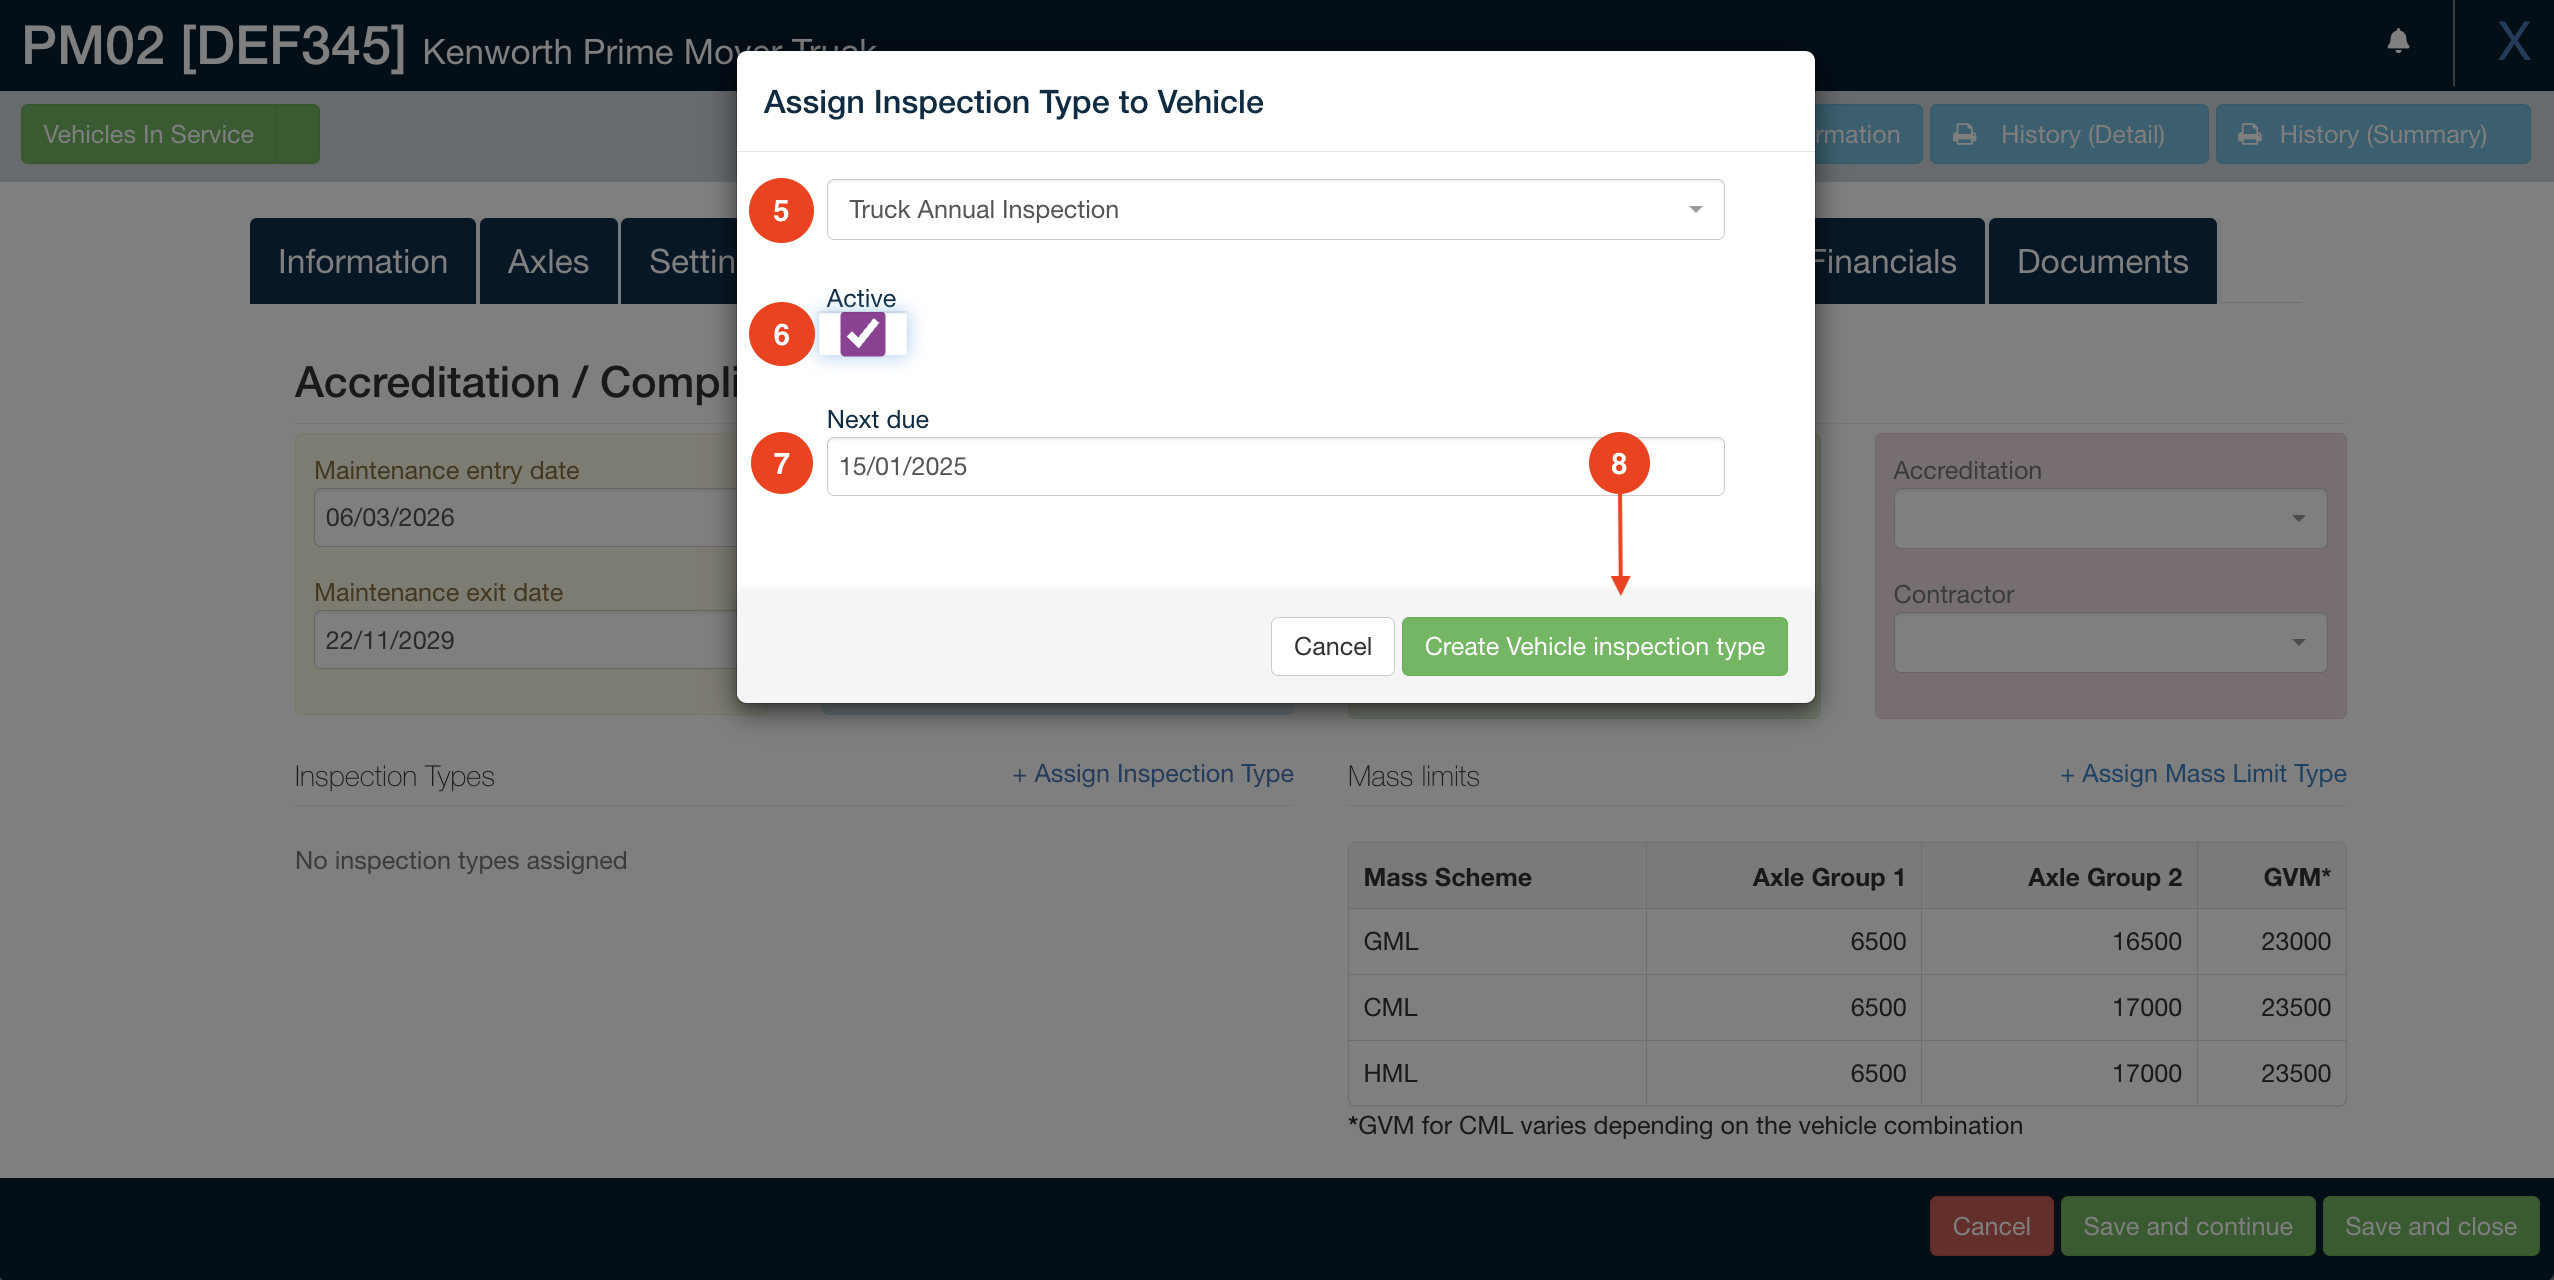Click the printer icon on History (Summary)
The height and width of the screenshot is (1280, 2554).
(x=2249, y=134)
